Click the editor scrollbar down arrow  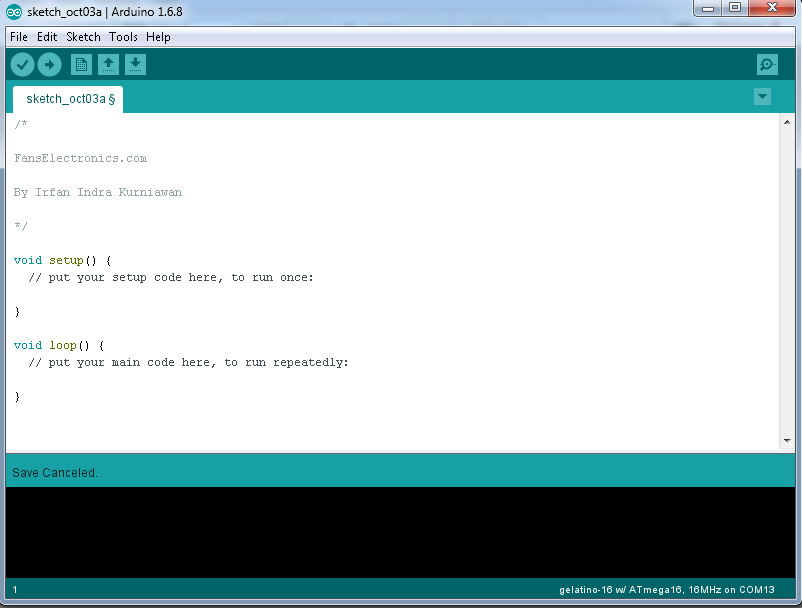point(786,441)
